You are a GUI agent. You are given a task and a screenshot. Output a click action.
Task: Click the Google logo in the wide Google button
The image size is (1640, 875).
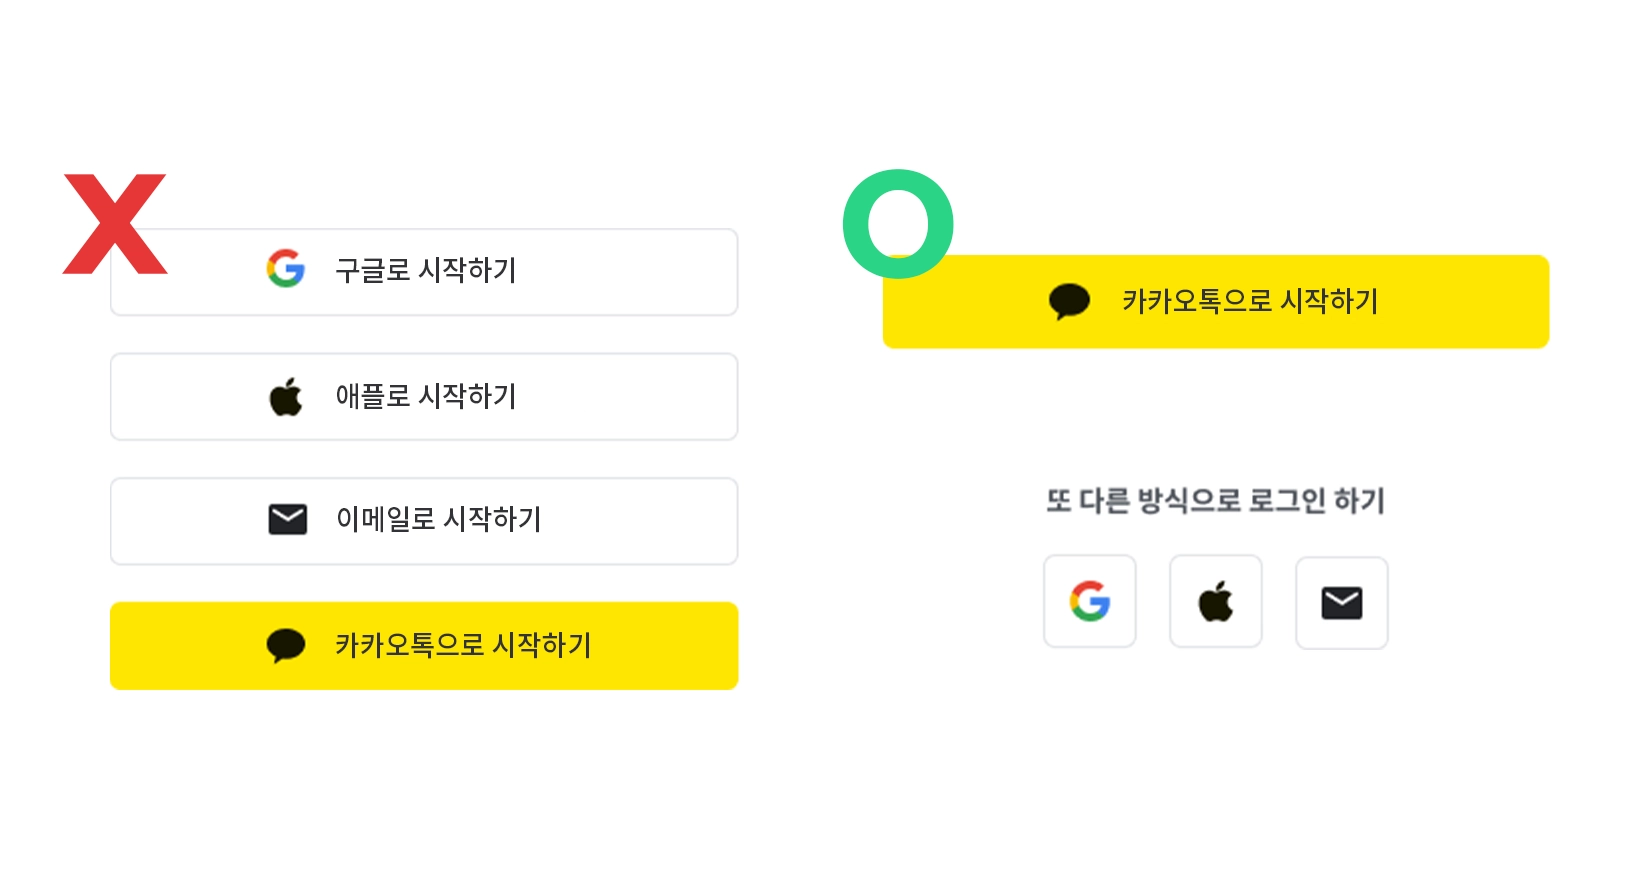(286, 269)
